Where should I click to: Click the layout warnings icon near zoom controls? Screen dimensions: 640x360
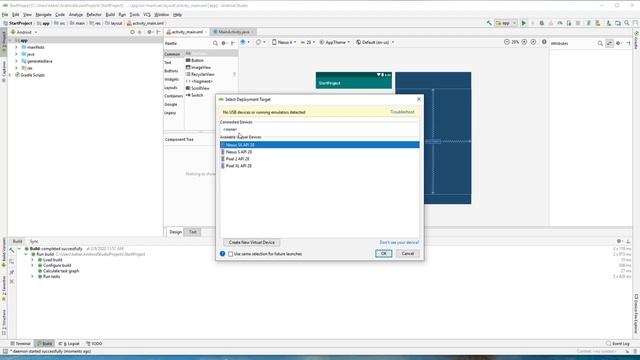[544, 42]
